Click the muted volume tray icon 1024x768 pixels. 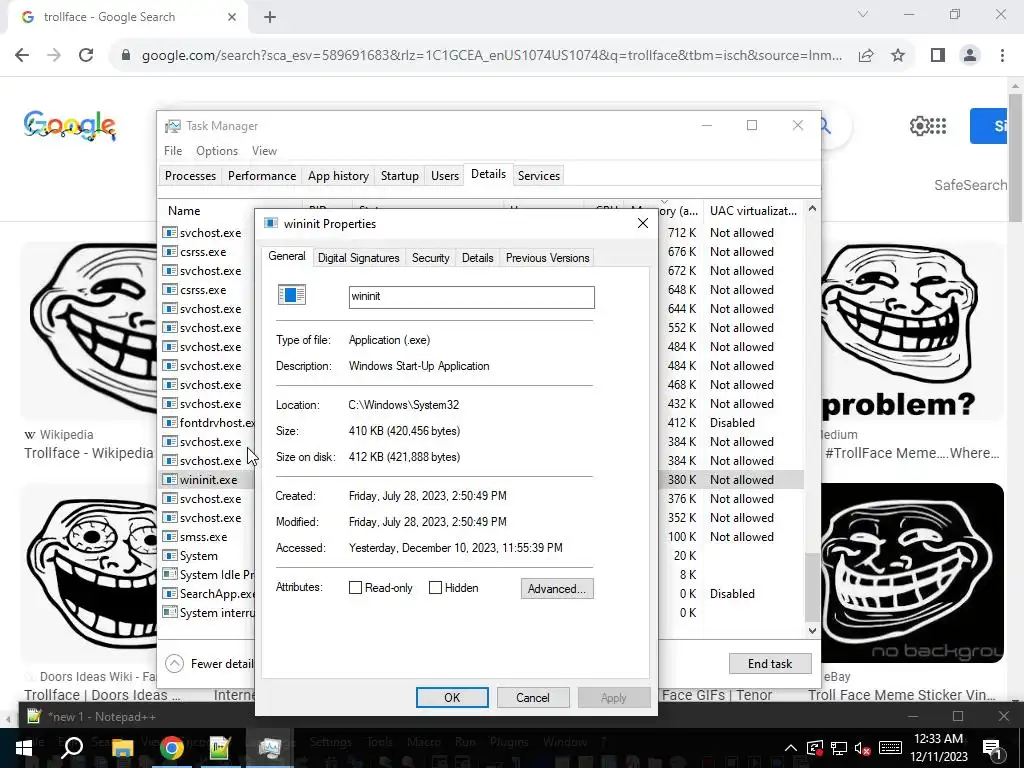[862, 748]
